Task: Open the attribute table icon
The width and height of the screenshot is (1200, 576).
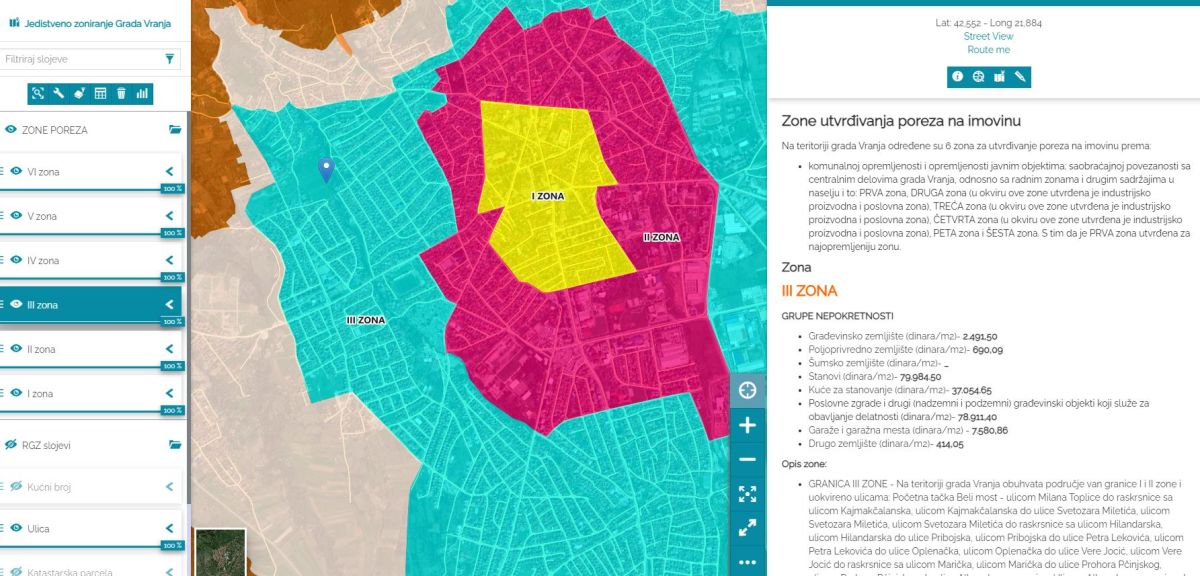Action: tap(100, 93)
